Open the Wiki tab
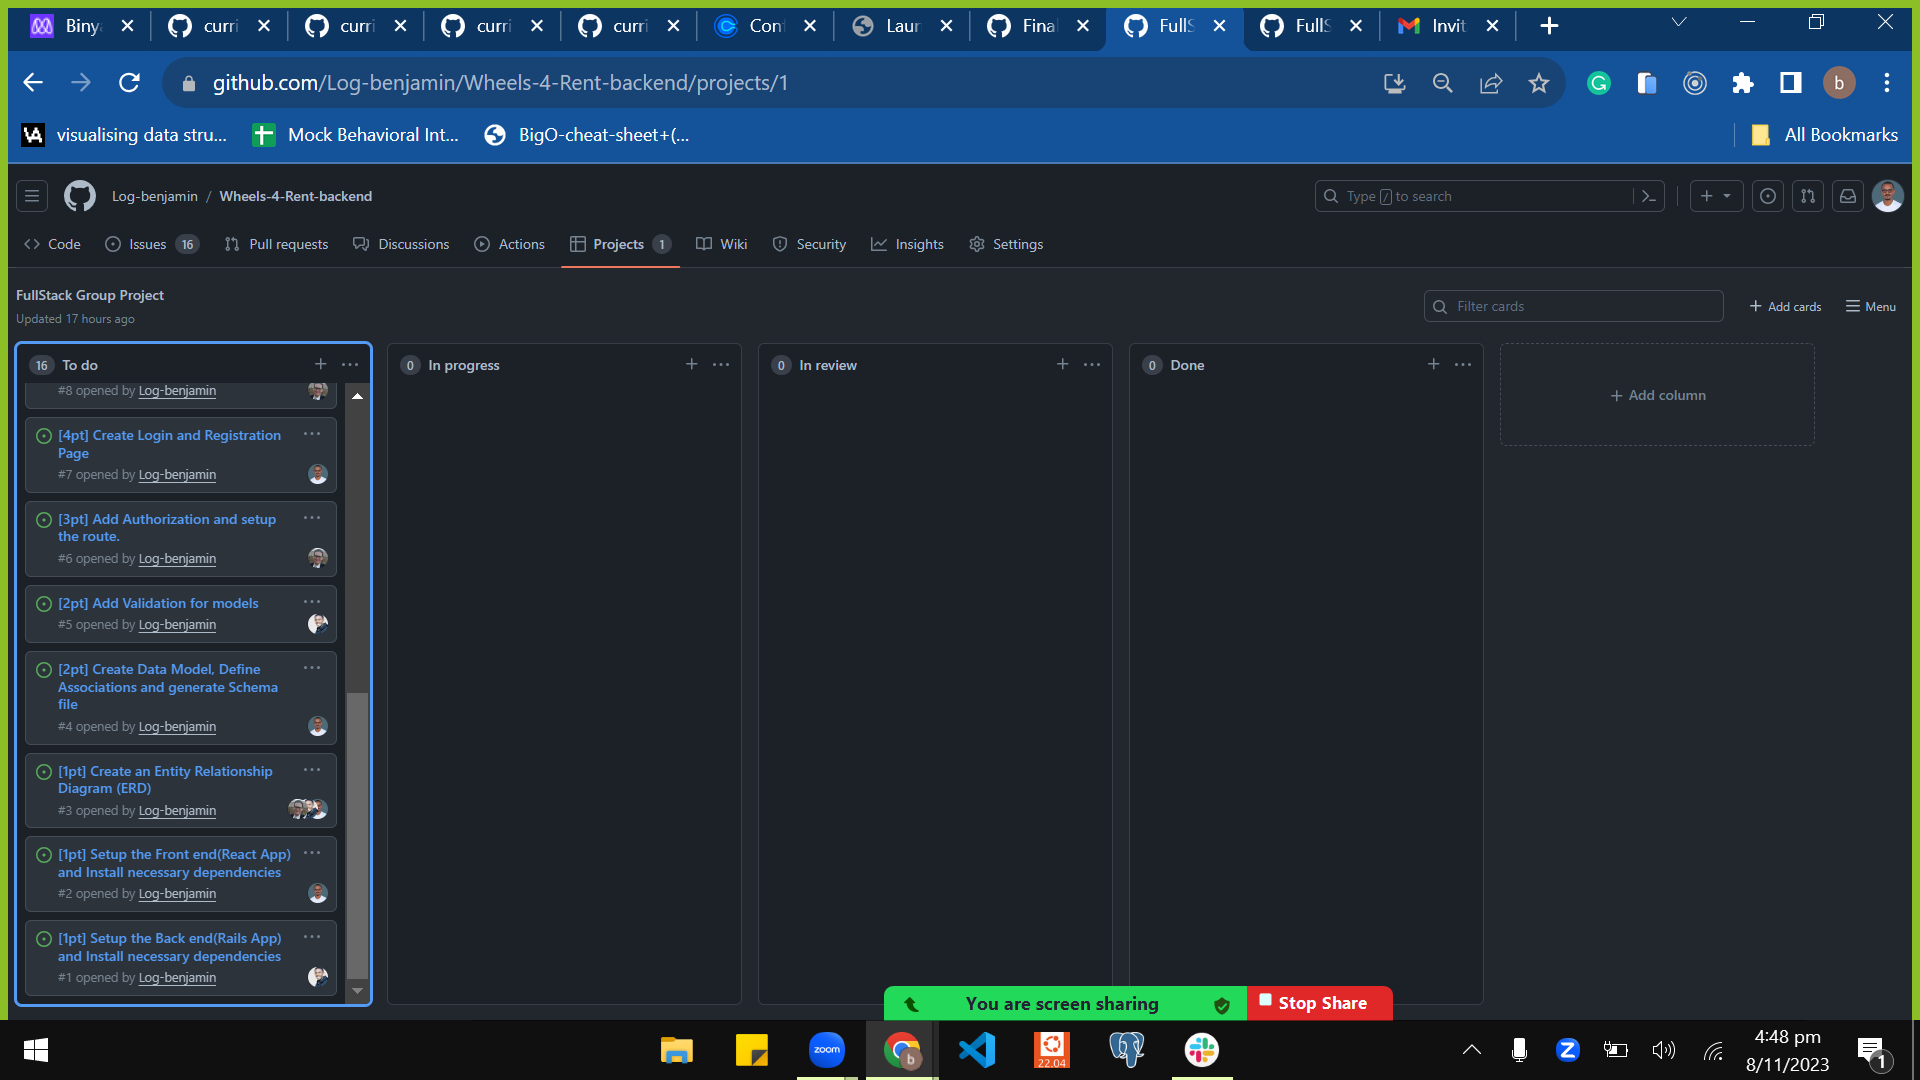1920x1080 pixels. [733, 244]
